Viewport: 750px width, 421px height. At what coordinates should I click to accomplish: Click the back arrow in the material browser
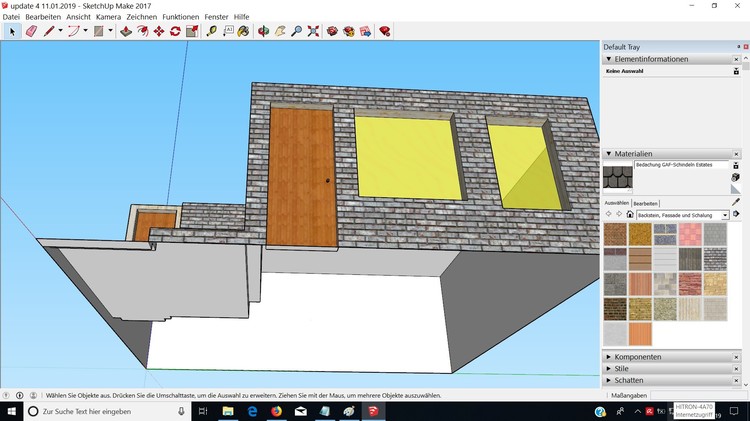click(608, 214)
